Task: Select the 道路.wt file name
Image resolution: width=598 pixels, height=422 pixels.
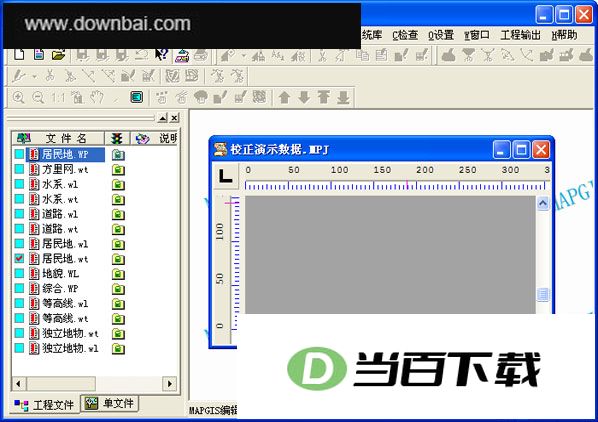Action: tap(60, 229)
